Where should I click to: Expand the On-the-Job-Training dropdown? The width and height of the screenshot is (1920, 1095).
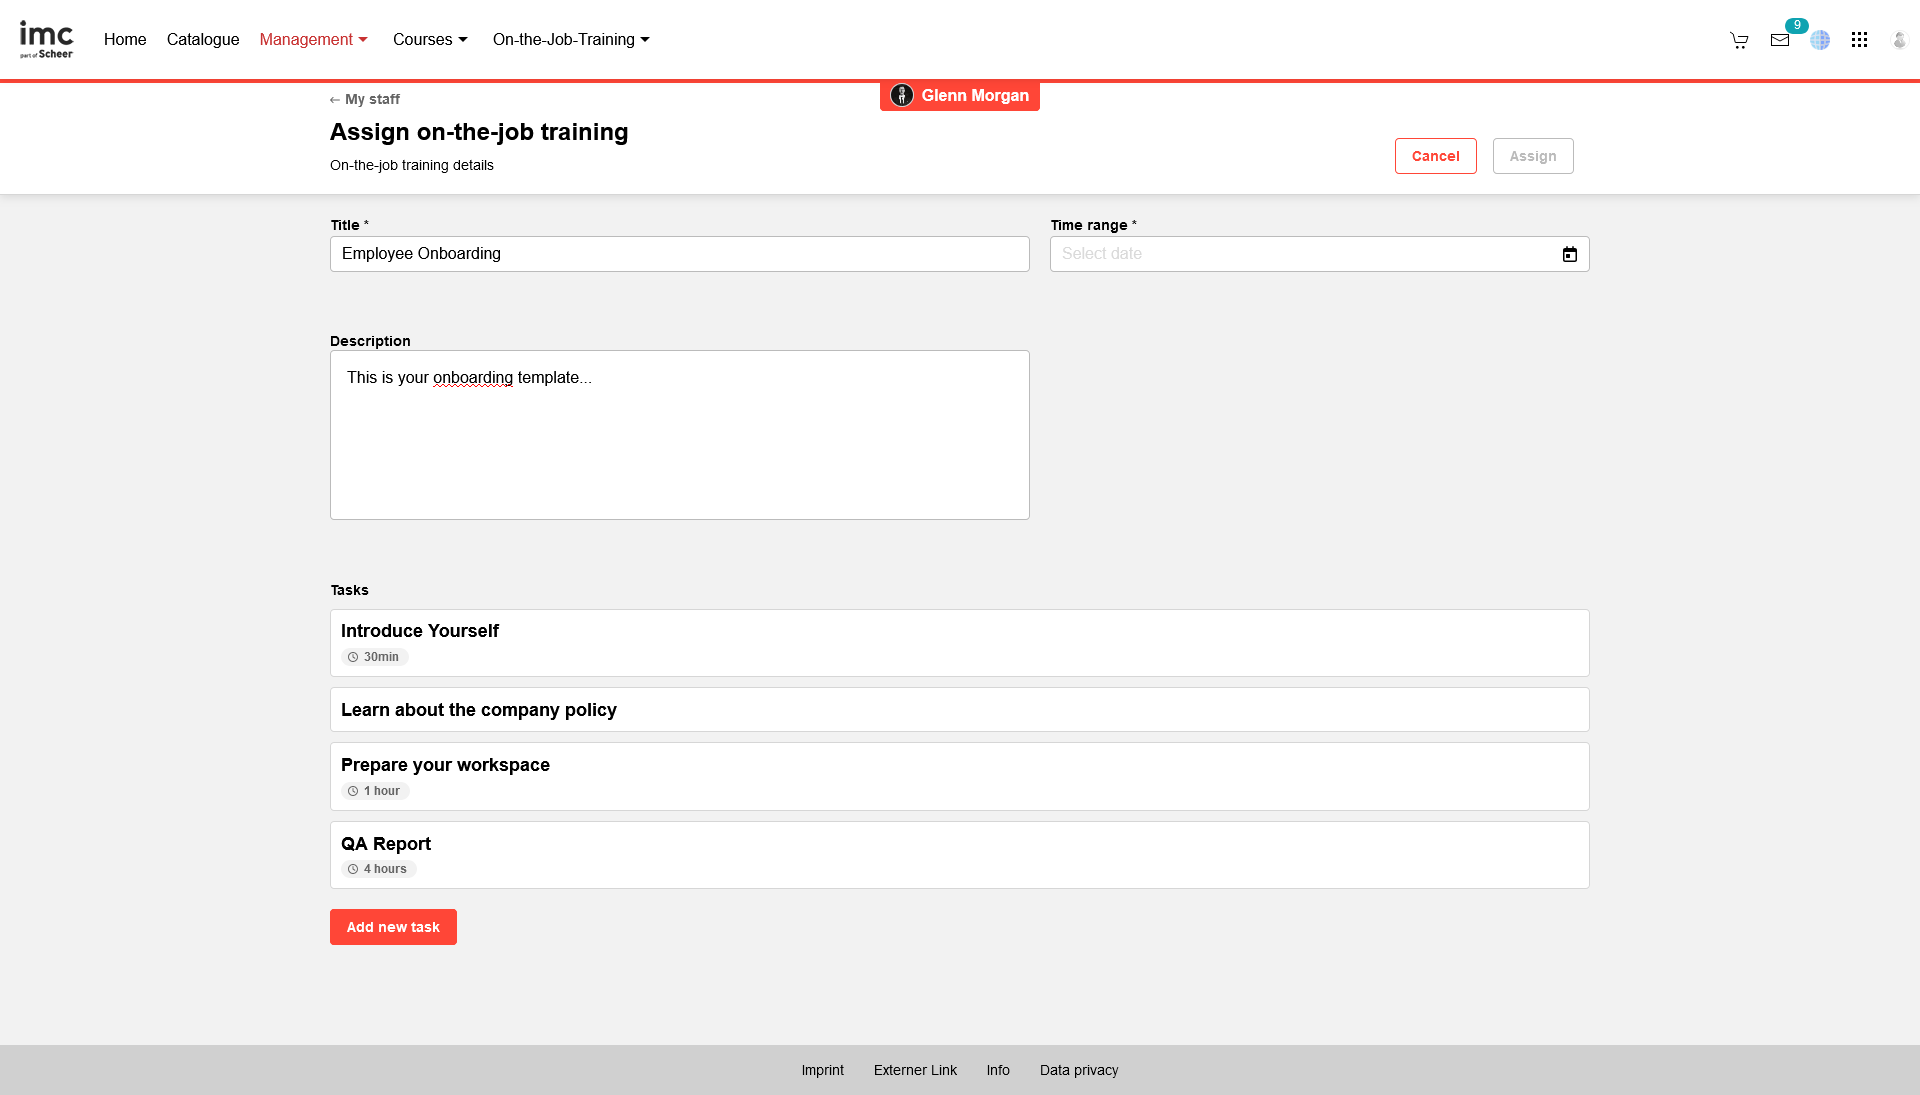(570, 39)
